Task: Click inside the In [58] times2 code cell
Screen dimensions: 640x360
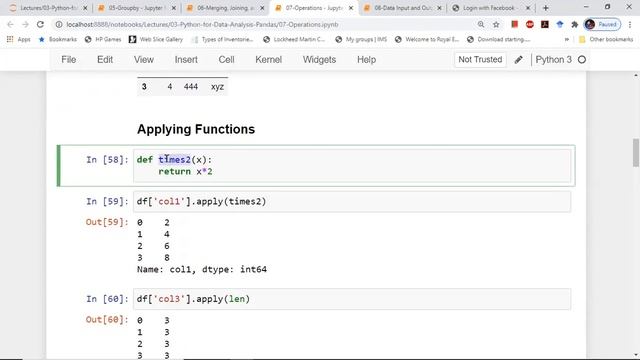Action: click(x=352, y=165)
